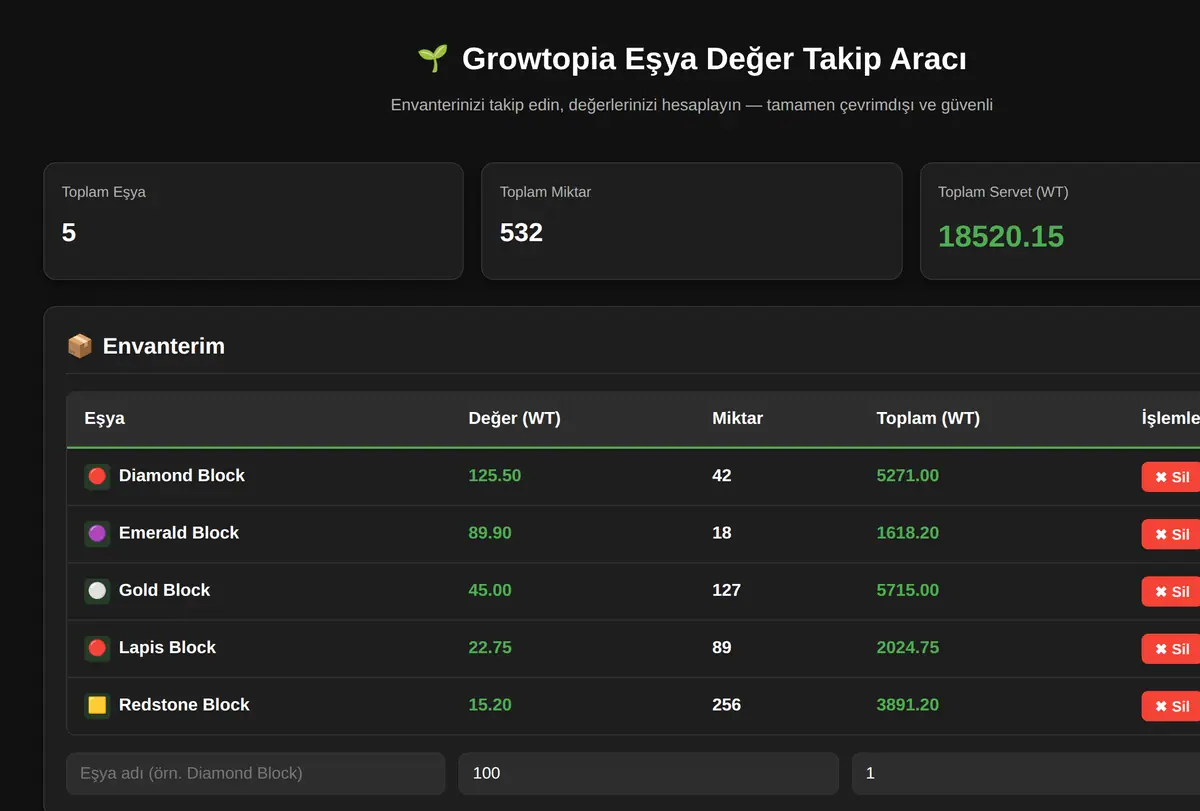The image size is (1200, 811).
Task: Click the Diamond Block red circle icon
Action: coord(97,476)
